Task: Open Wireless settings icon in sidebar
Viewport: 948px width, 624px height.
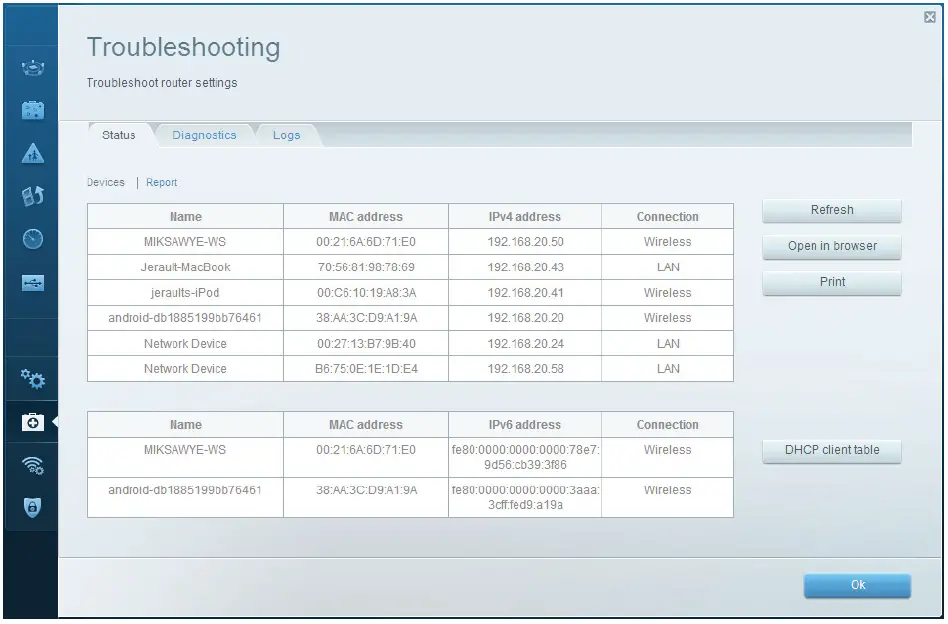Action: pyautogui.click(x=32, y=466)
